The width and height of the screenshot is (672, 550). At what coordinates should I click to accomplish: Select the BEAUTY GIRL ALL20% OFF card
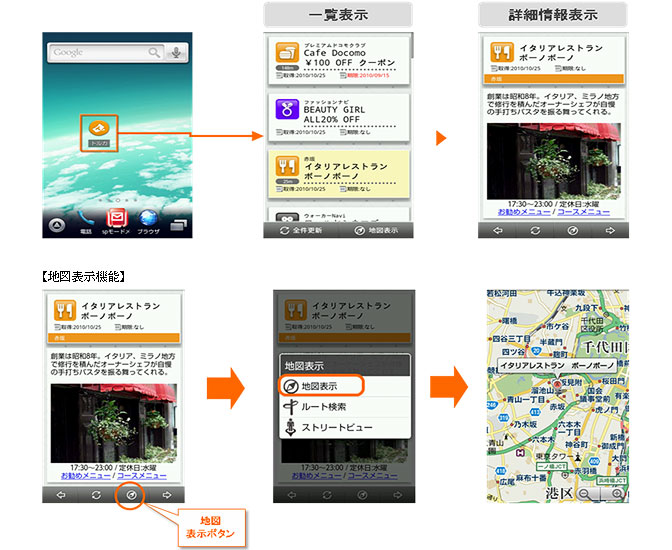pyautogui.click(x=338, y=117)
